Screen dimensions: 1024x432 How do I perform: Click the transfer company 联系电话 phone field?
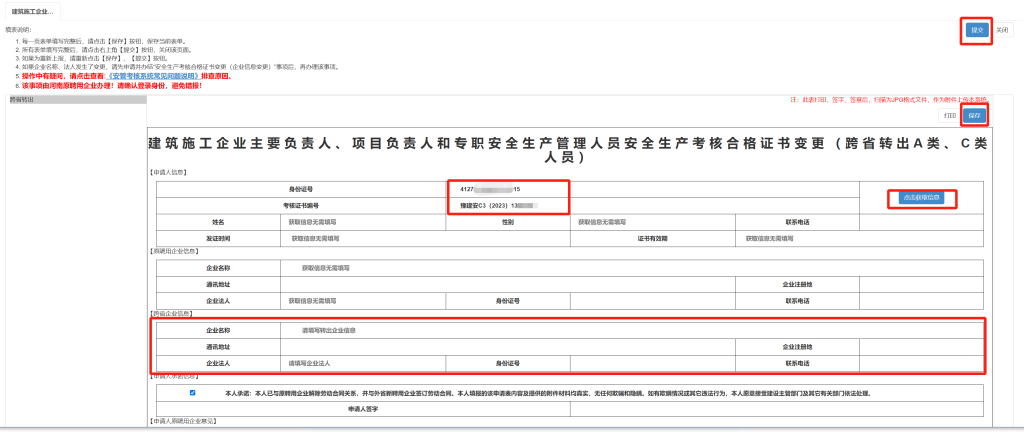click(920, 362)
